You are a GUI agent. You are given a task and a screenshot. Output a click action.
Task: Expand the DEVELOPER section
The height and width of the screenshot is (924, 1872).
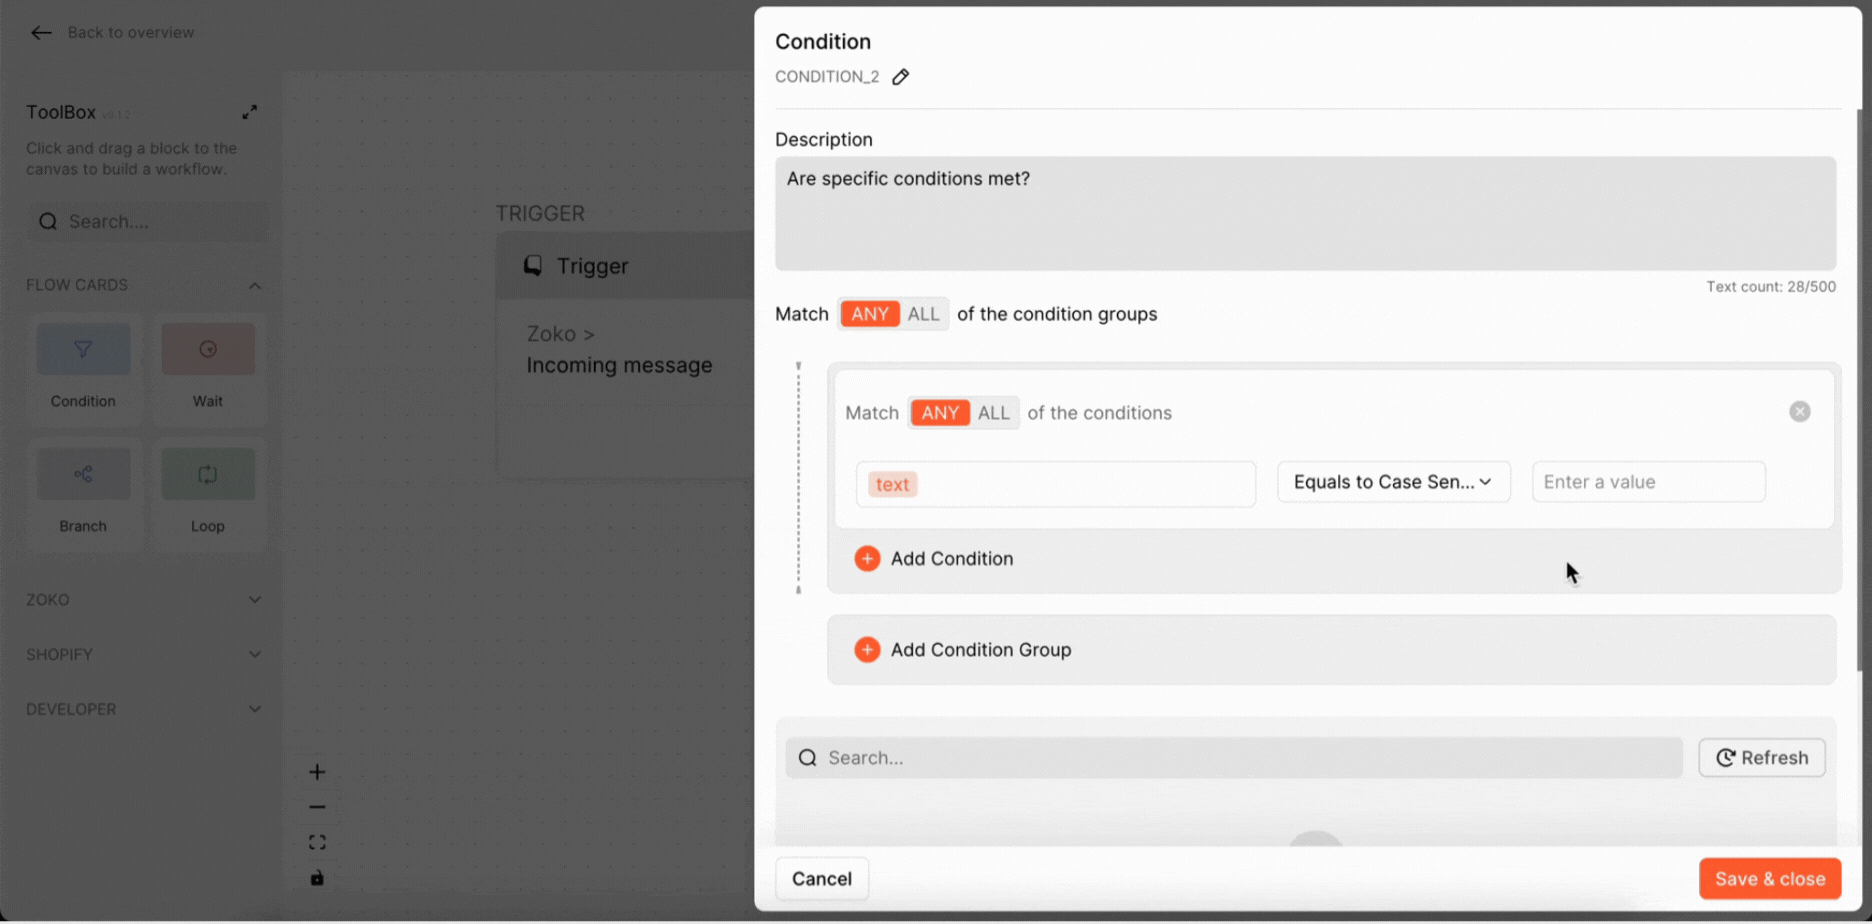coord(255,710)
